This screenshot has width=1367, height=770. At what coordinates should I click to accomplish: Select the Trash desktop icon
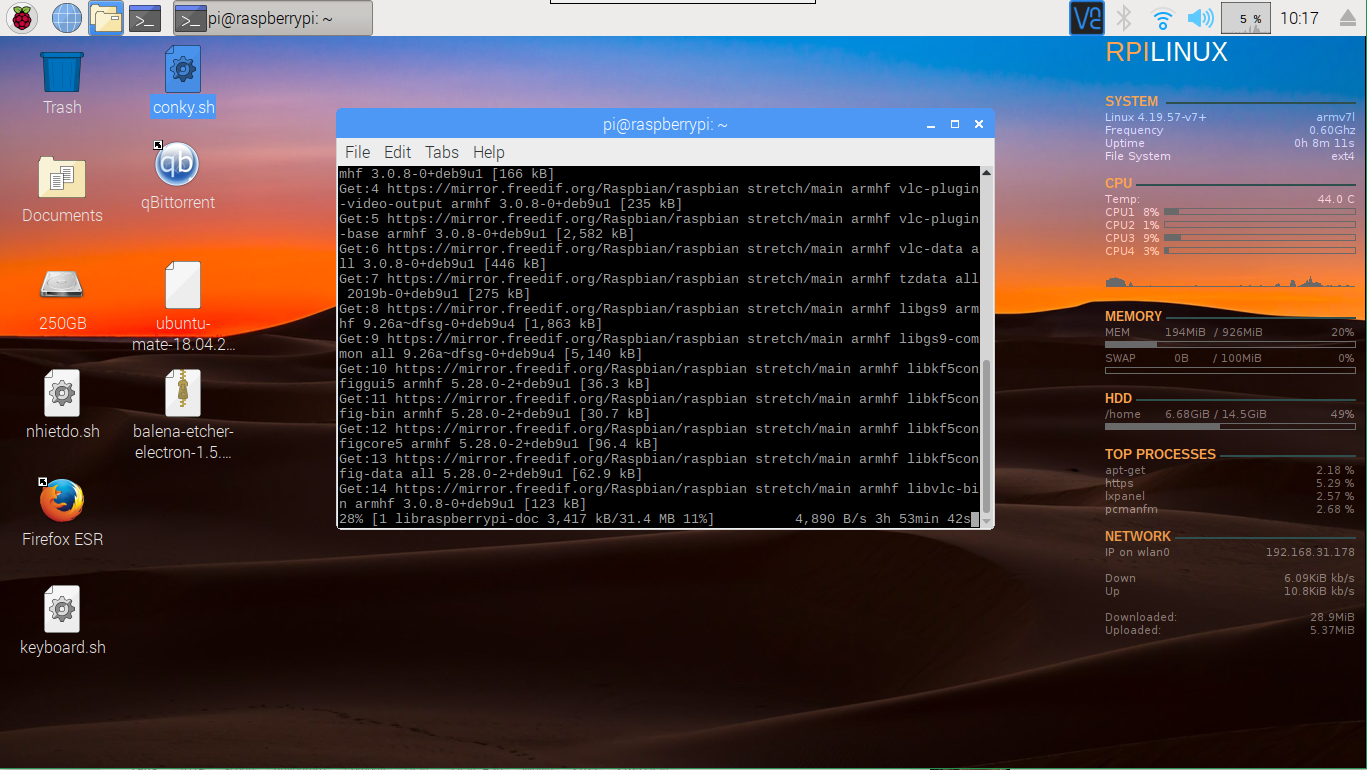[x=62, y=83]
